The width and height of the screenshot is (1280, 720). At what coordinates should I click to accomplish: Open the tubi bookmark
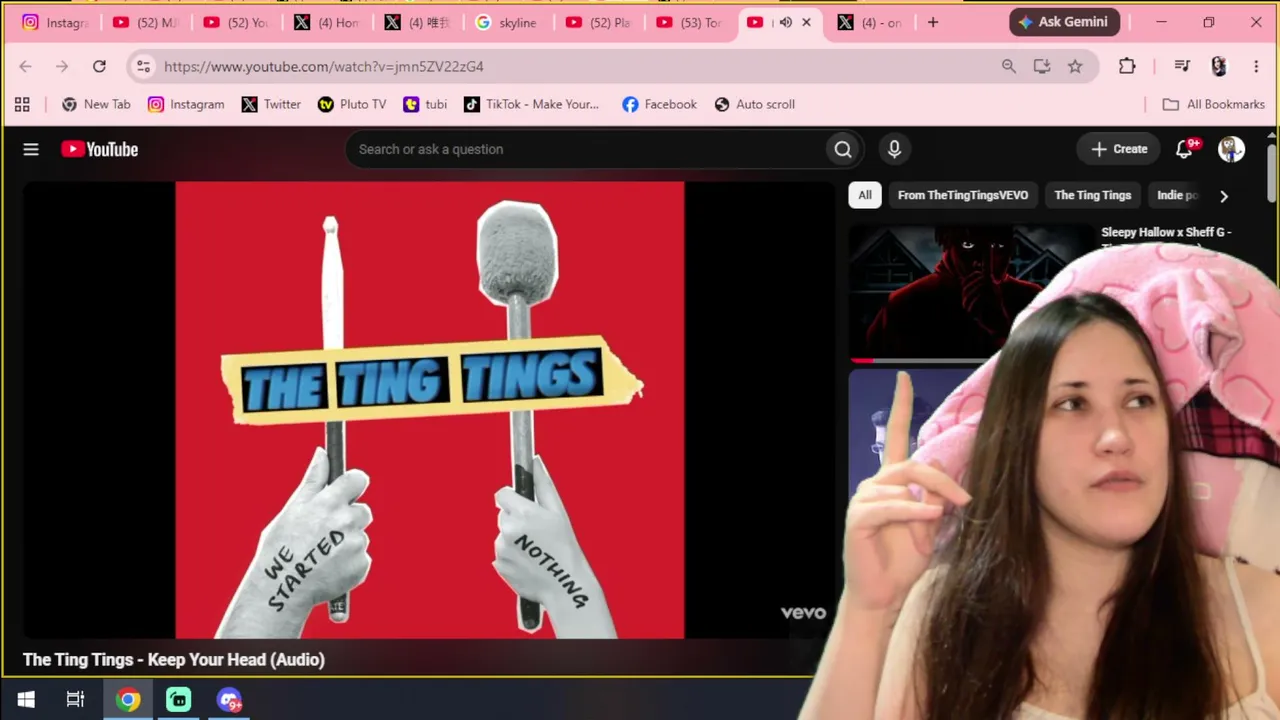coord(425,104)
